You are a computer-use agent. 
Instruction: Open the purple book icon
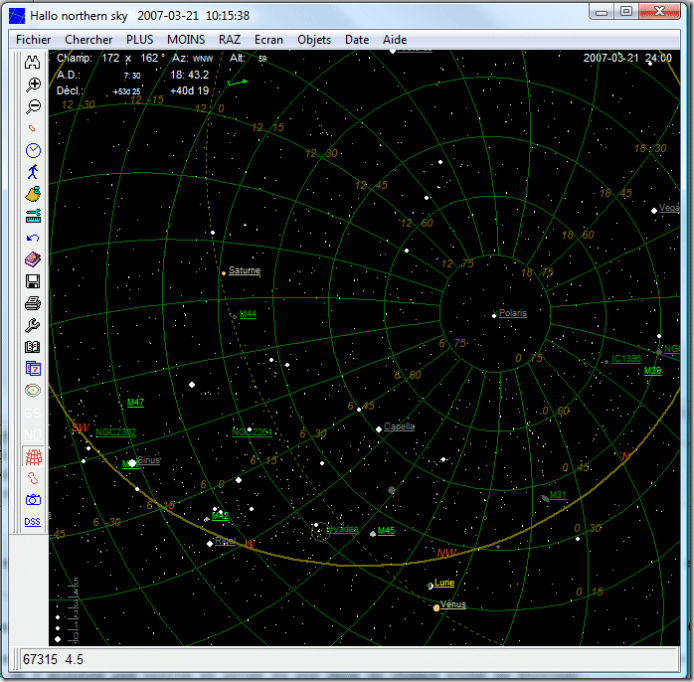(33, 259)
